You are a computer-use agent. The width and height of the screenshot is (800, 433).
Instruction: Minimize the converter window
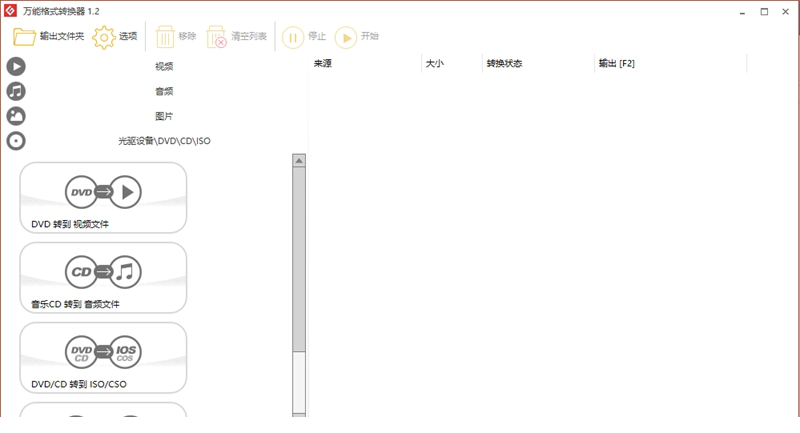(x=742, y=12)
